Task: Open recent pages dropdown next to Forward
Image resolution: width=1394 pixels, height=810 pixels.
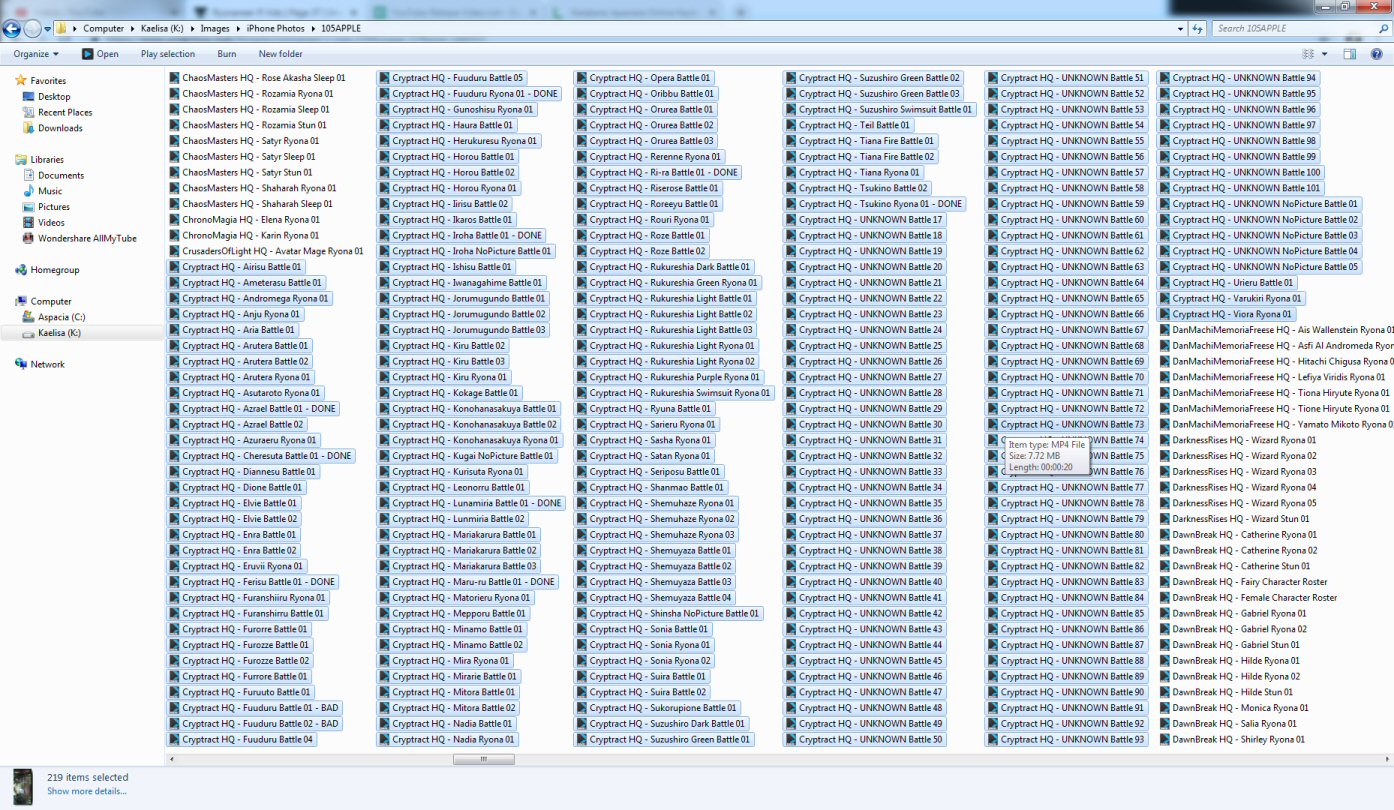Action: coord(47,29)
